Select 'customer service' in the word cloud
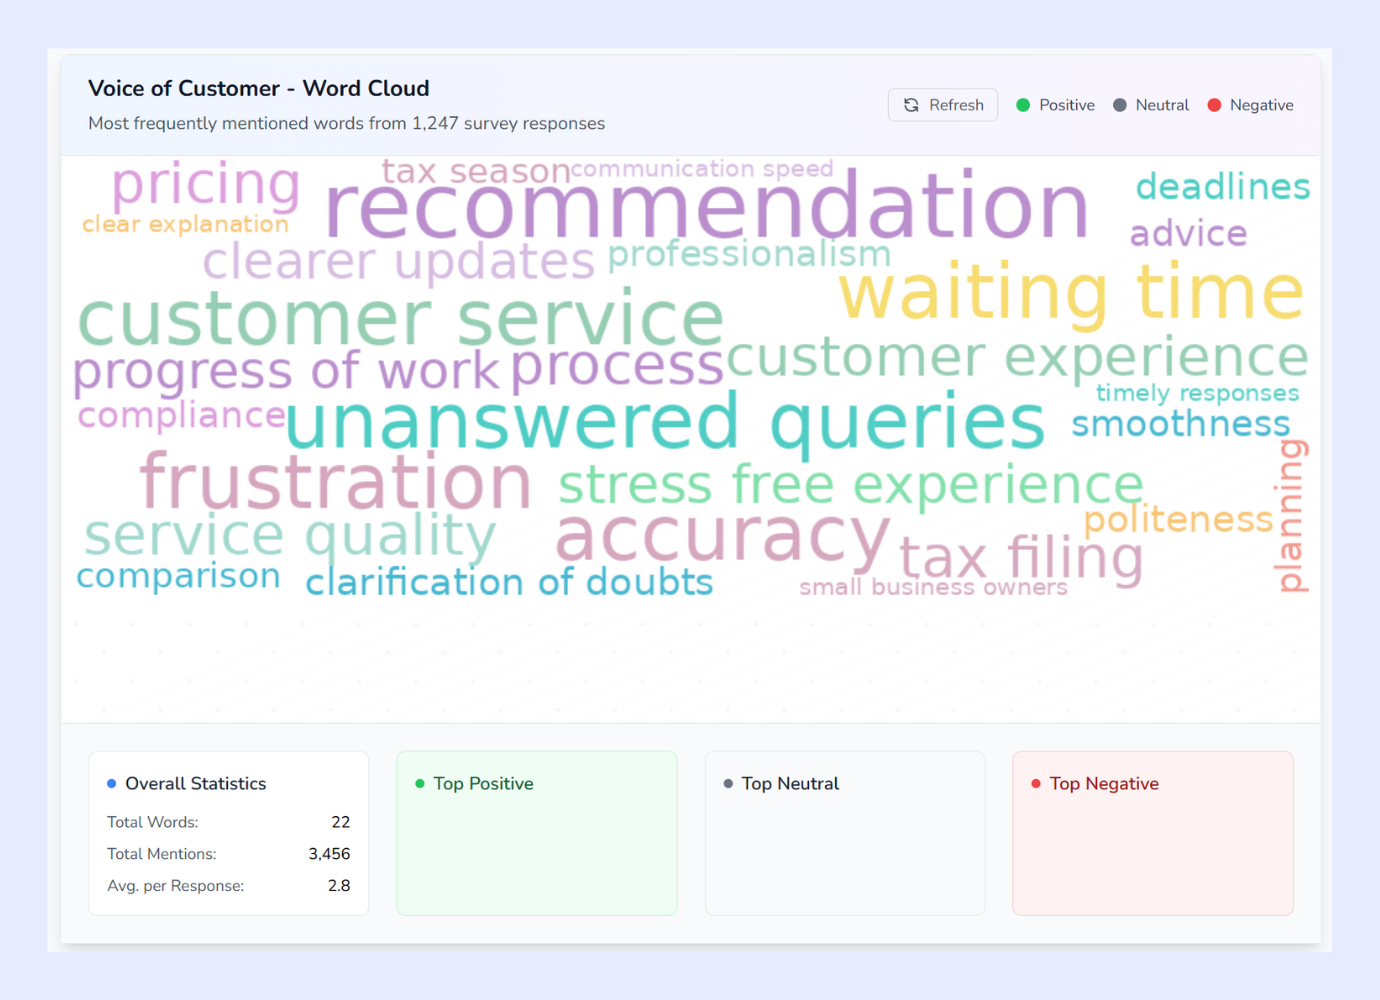 tap(400, 318)
